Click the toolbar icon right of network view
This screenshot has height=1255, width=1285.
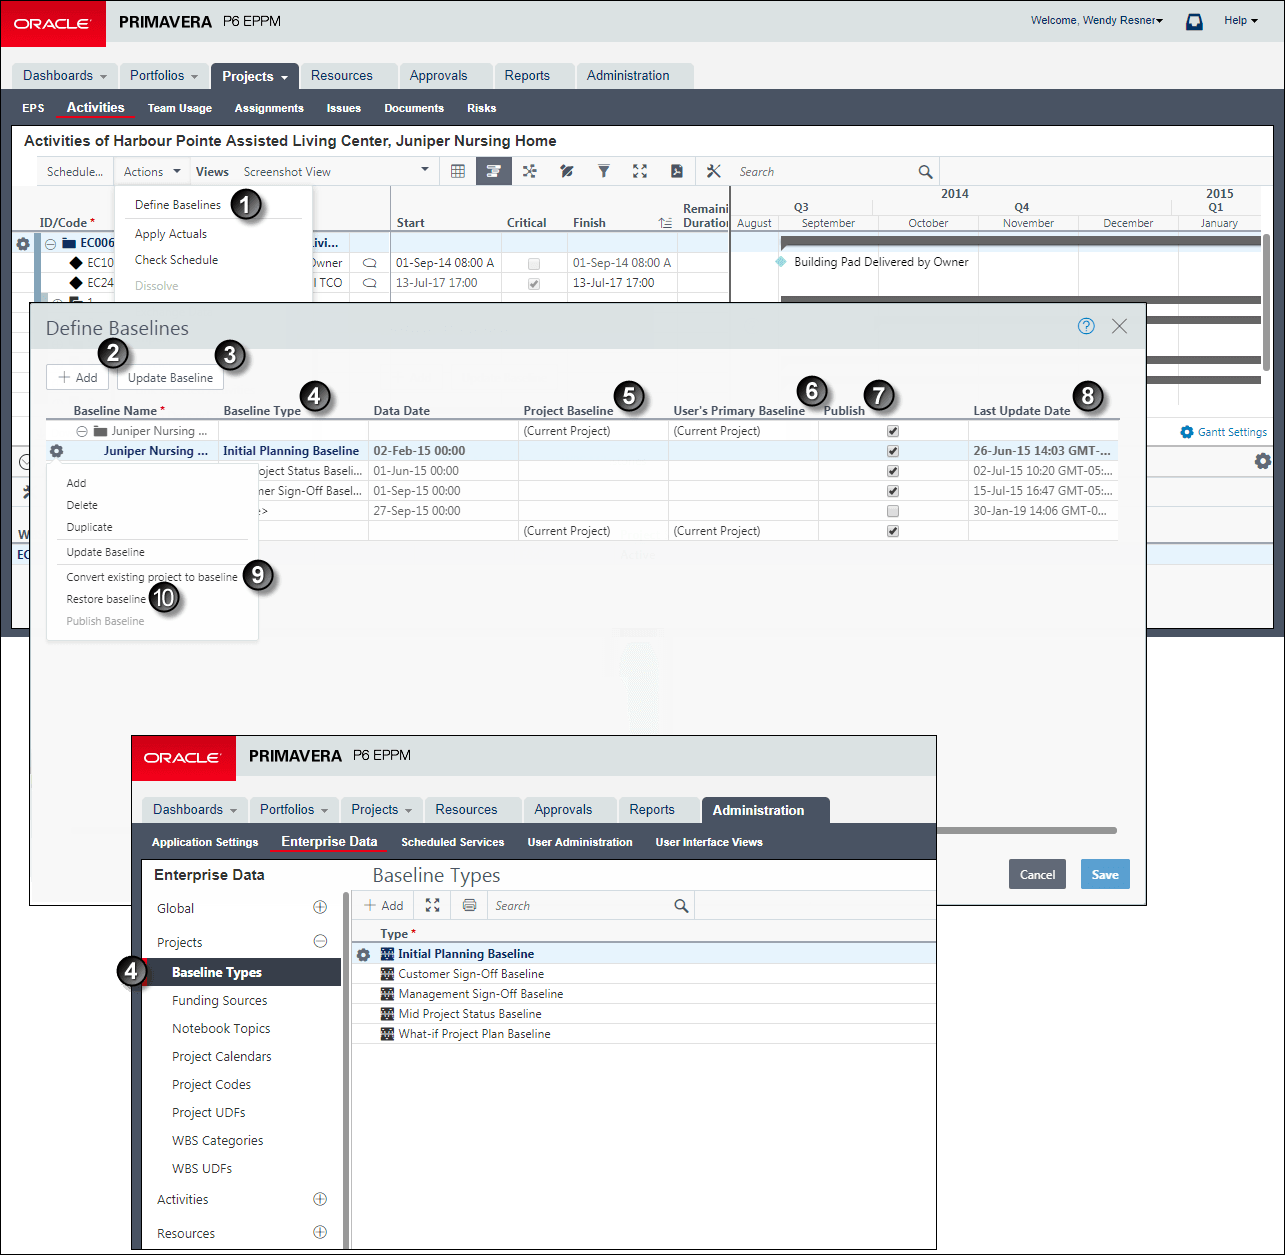click(x=566, y=171)
